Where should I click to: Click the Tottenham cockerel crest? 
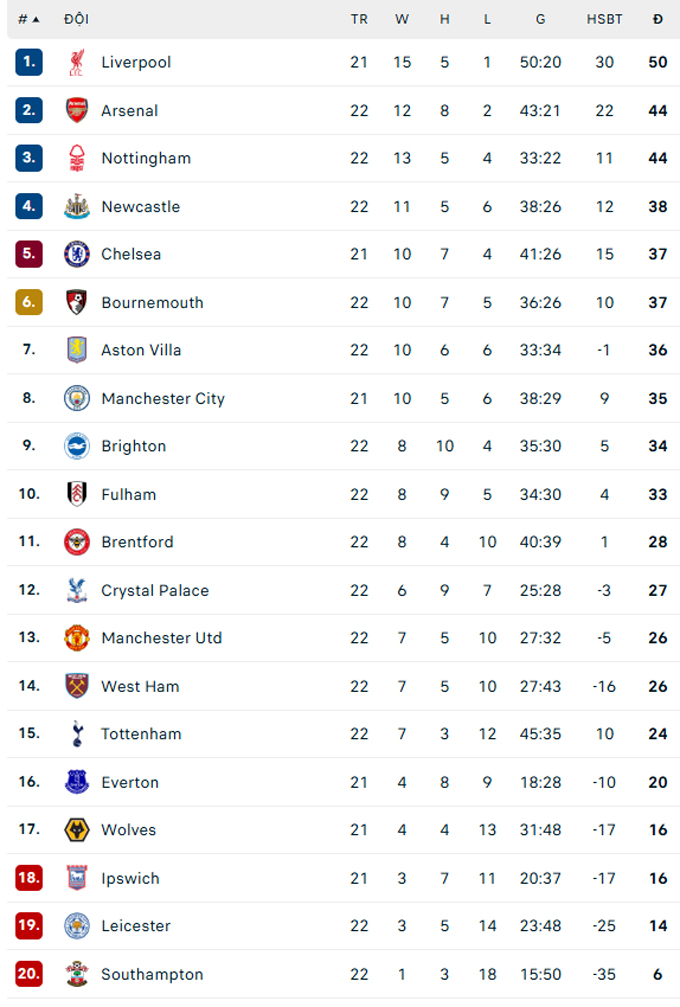coord(77,733)
